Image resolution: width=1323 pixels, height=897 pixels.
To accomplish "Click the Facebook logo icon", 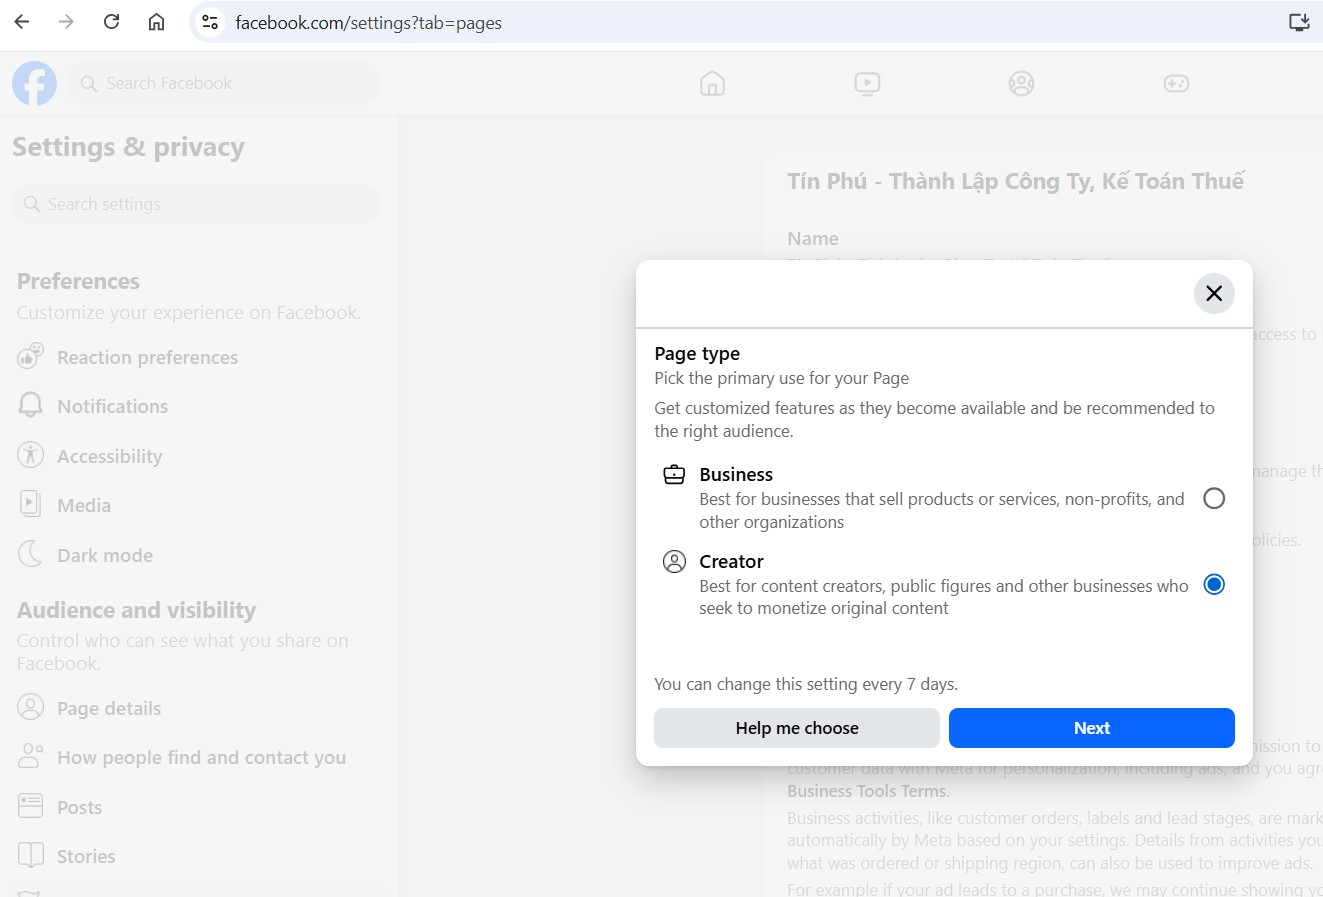I will (x=34, y=84).
